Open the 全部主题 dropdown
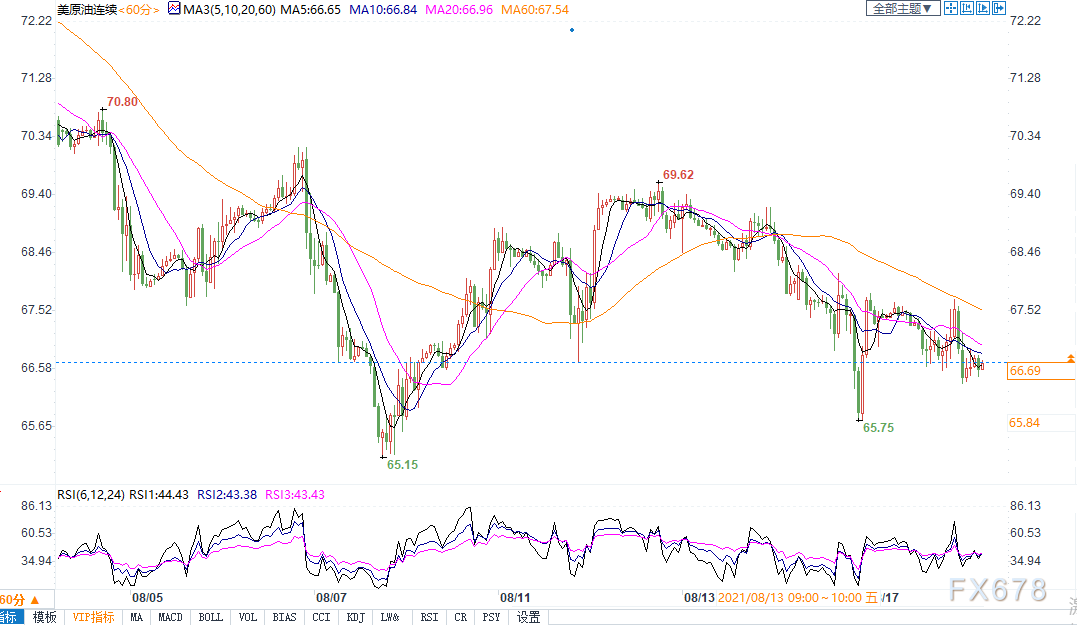The image size is (1077, 625). point(903,8)
